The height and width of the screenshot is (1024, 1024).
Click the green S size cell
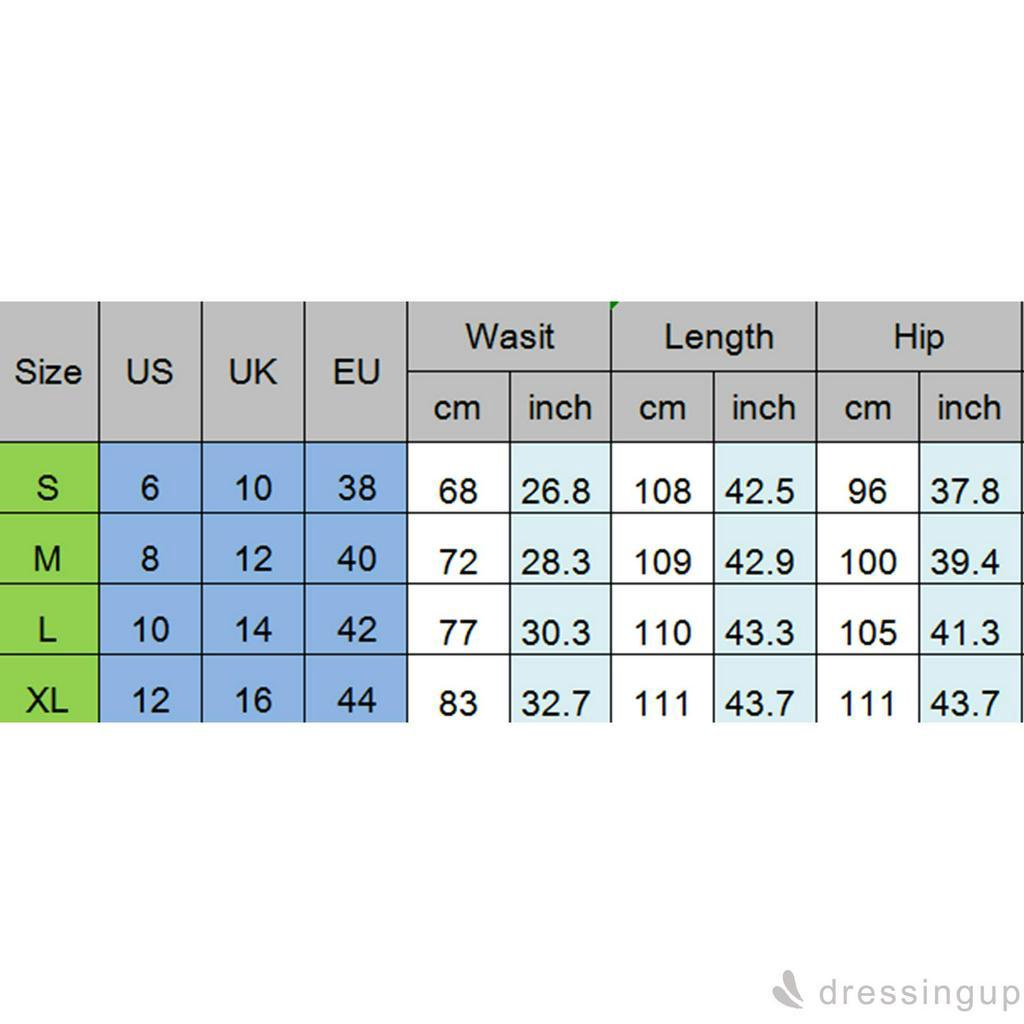click(48, 488)
